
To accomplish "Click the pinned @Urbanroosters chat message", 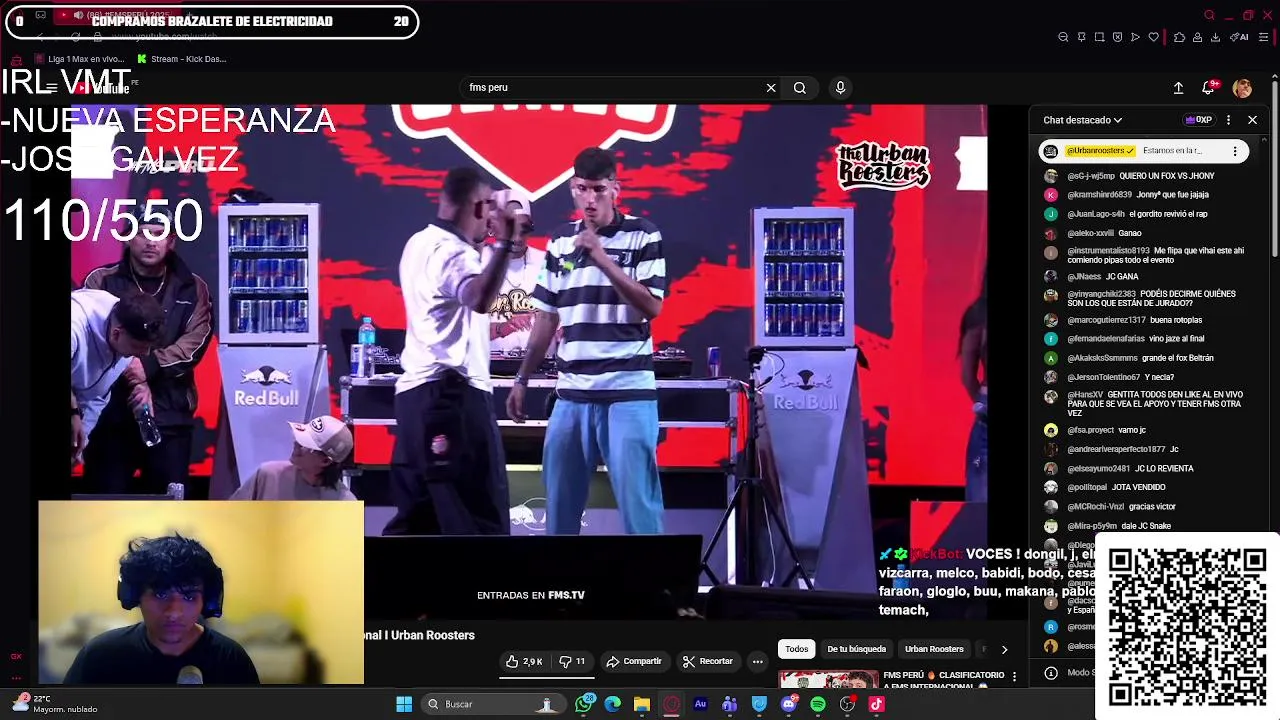I will coord(1143,151).
